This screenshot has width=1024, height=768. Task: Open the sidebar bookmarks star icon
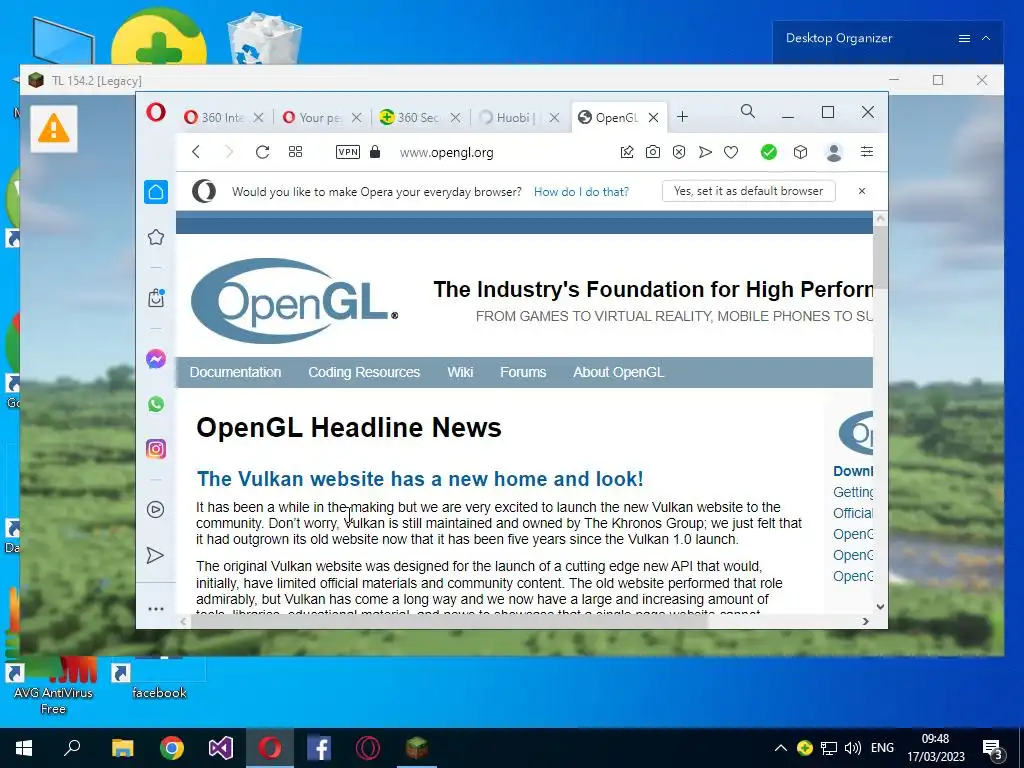(x=156, y=237)
